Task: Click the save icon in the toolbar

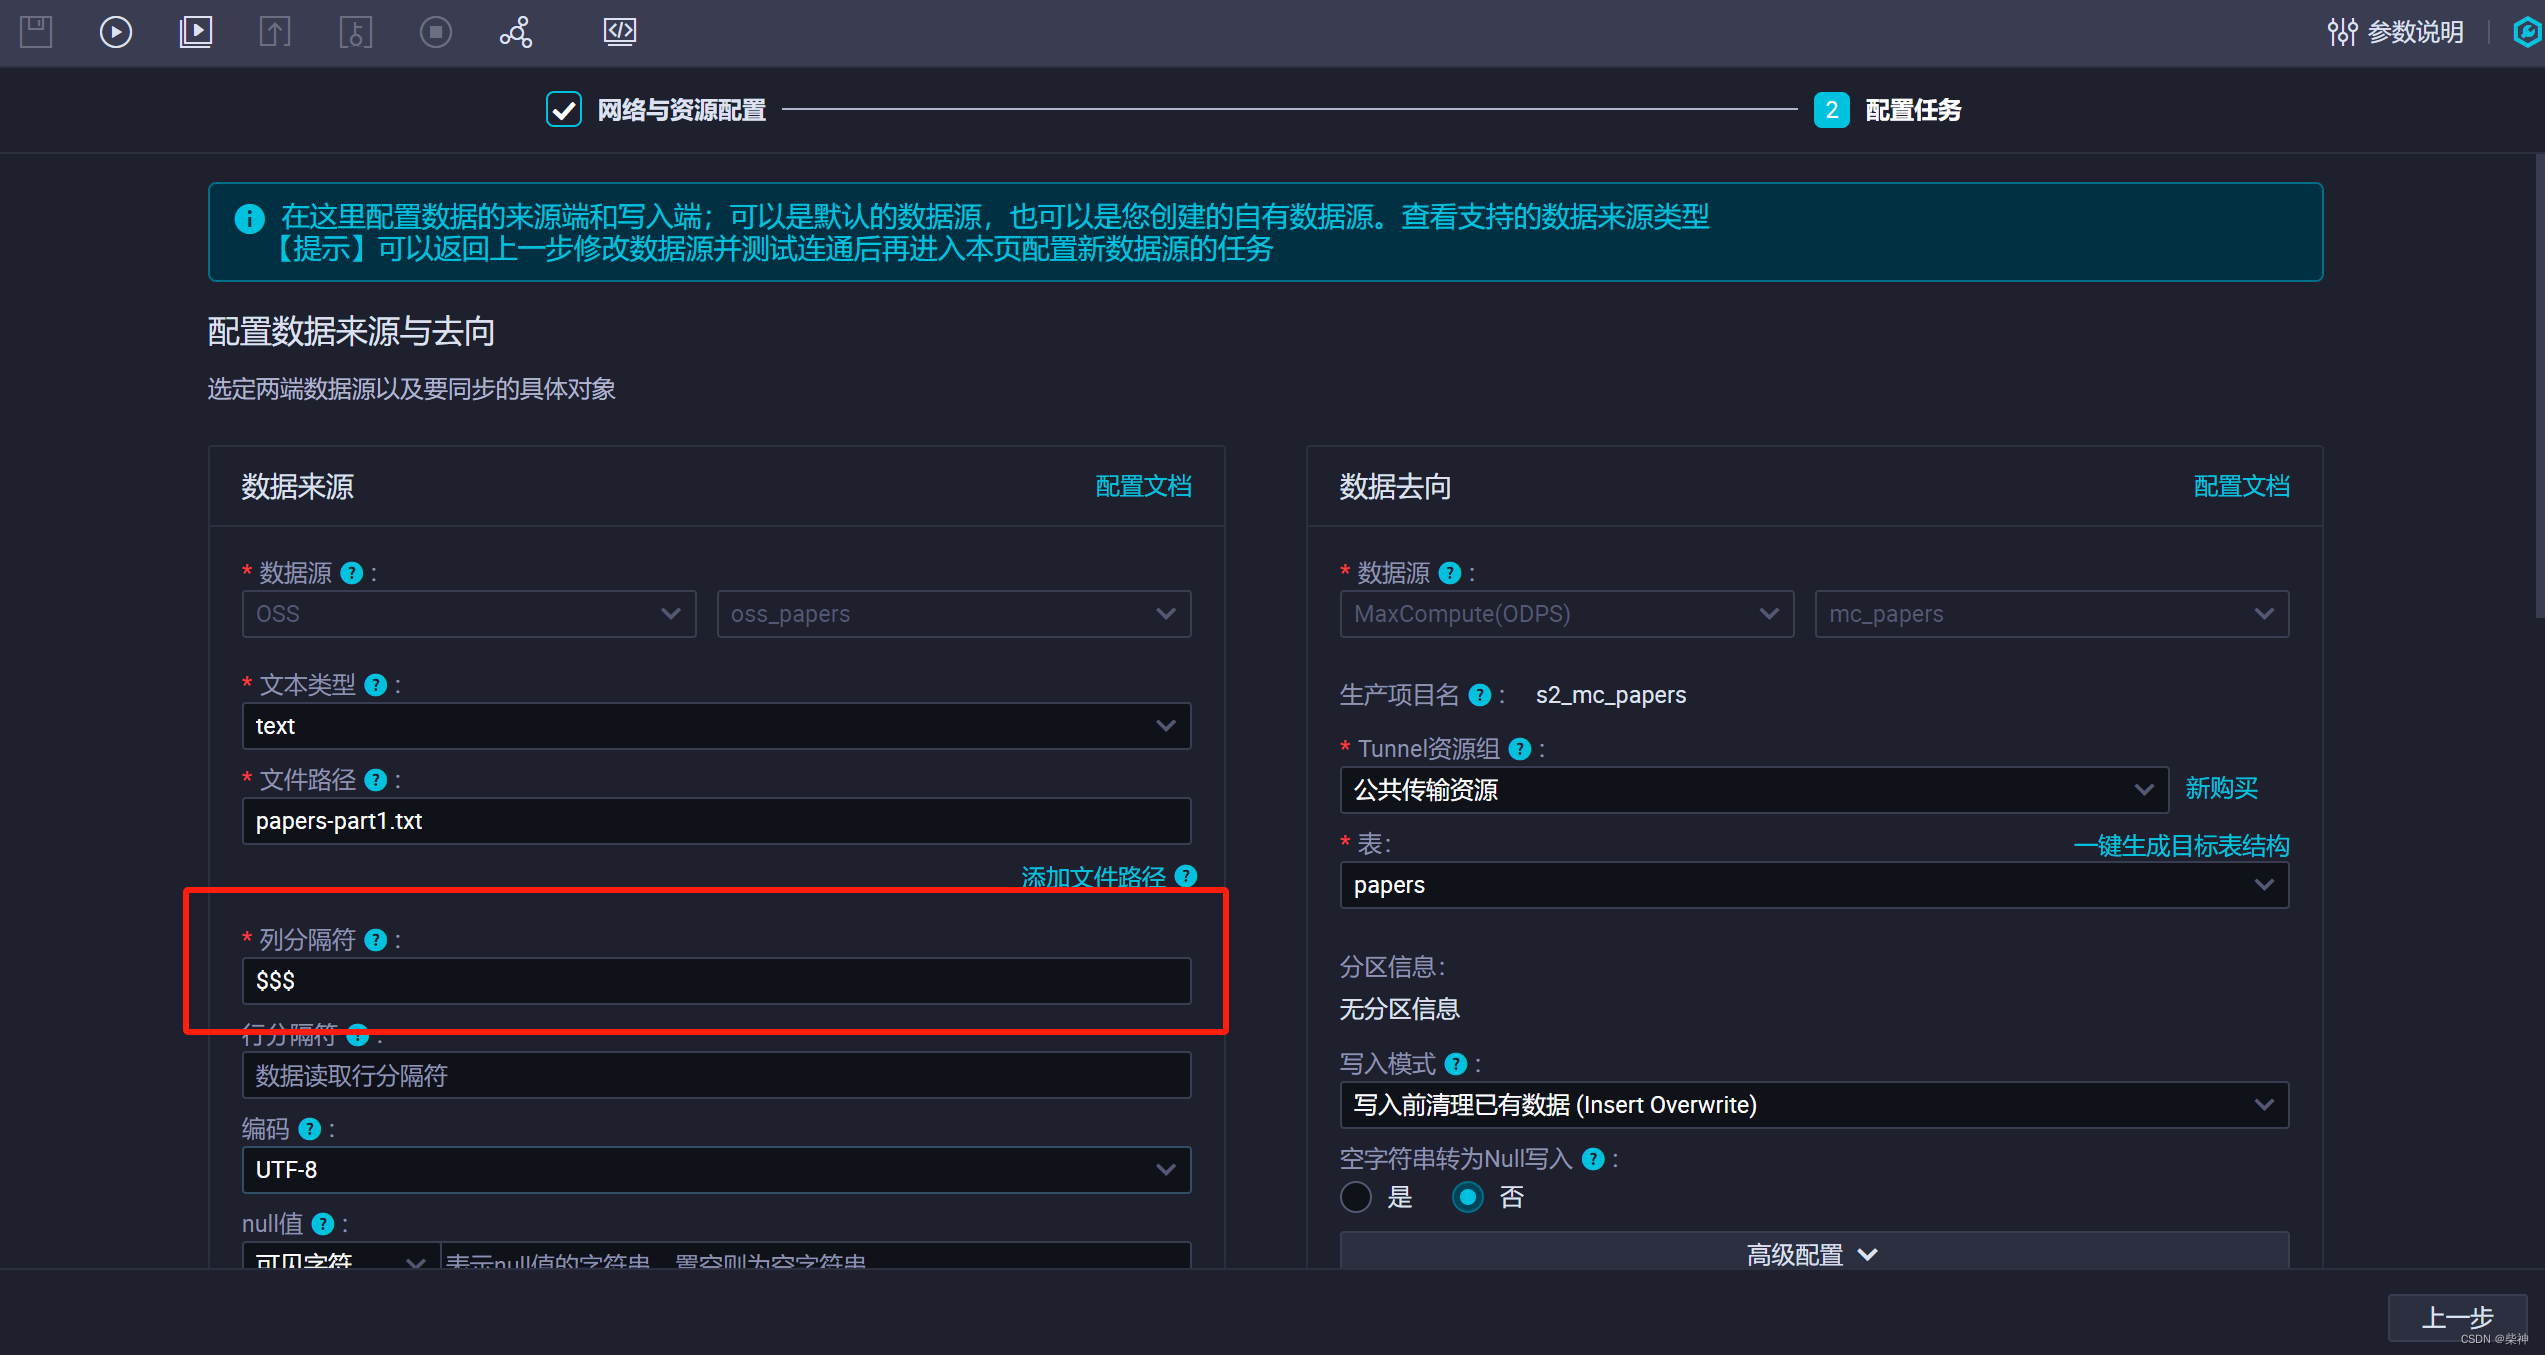Action: pos(36,32)
